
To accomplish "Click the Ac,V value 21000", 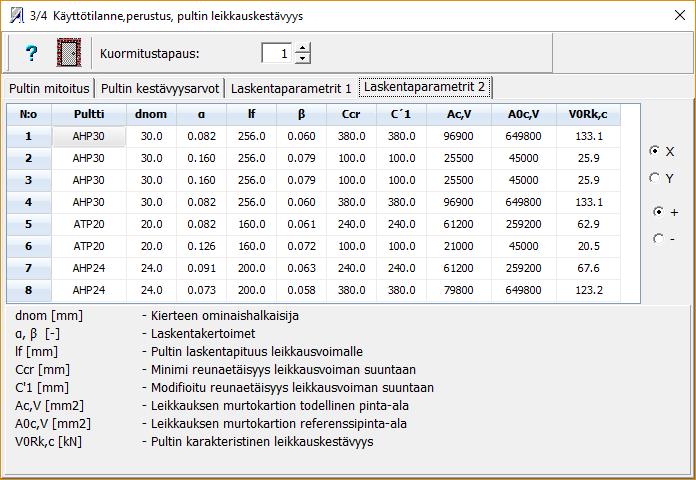I will [x=459, y=246].
